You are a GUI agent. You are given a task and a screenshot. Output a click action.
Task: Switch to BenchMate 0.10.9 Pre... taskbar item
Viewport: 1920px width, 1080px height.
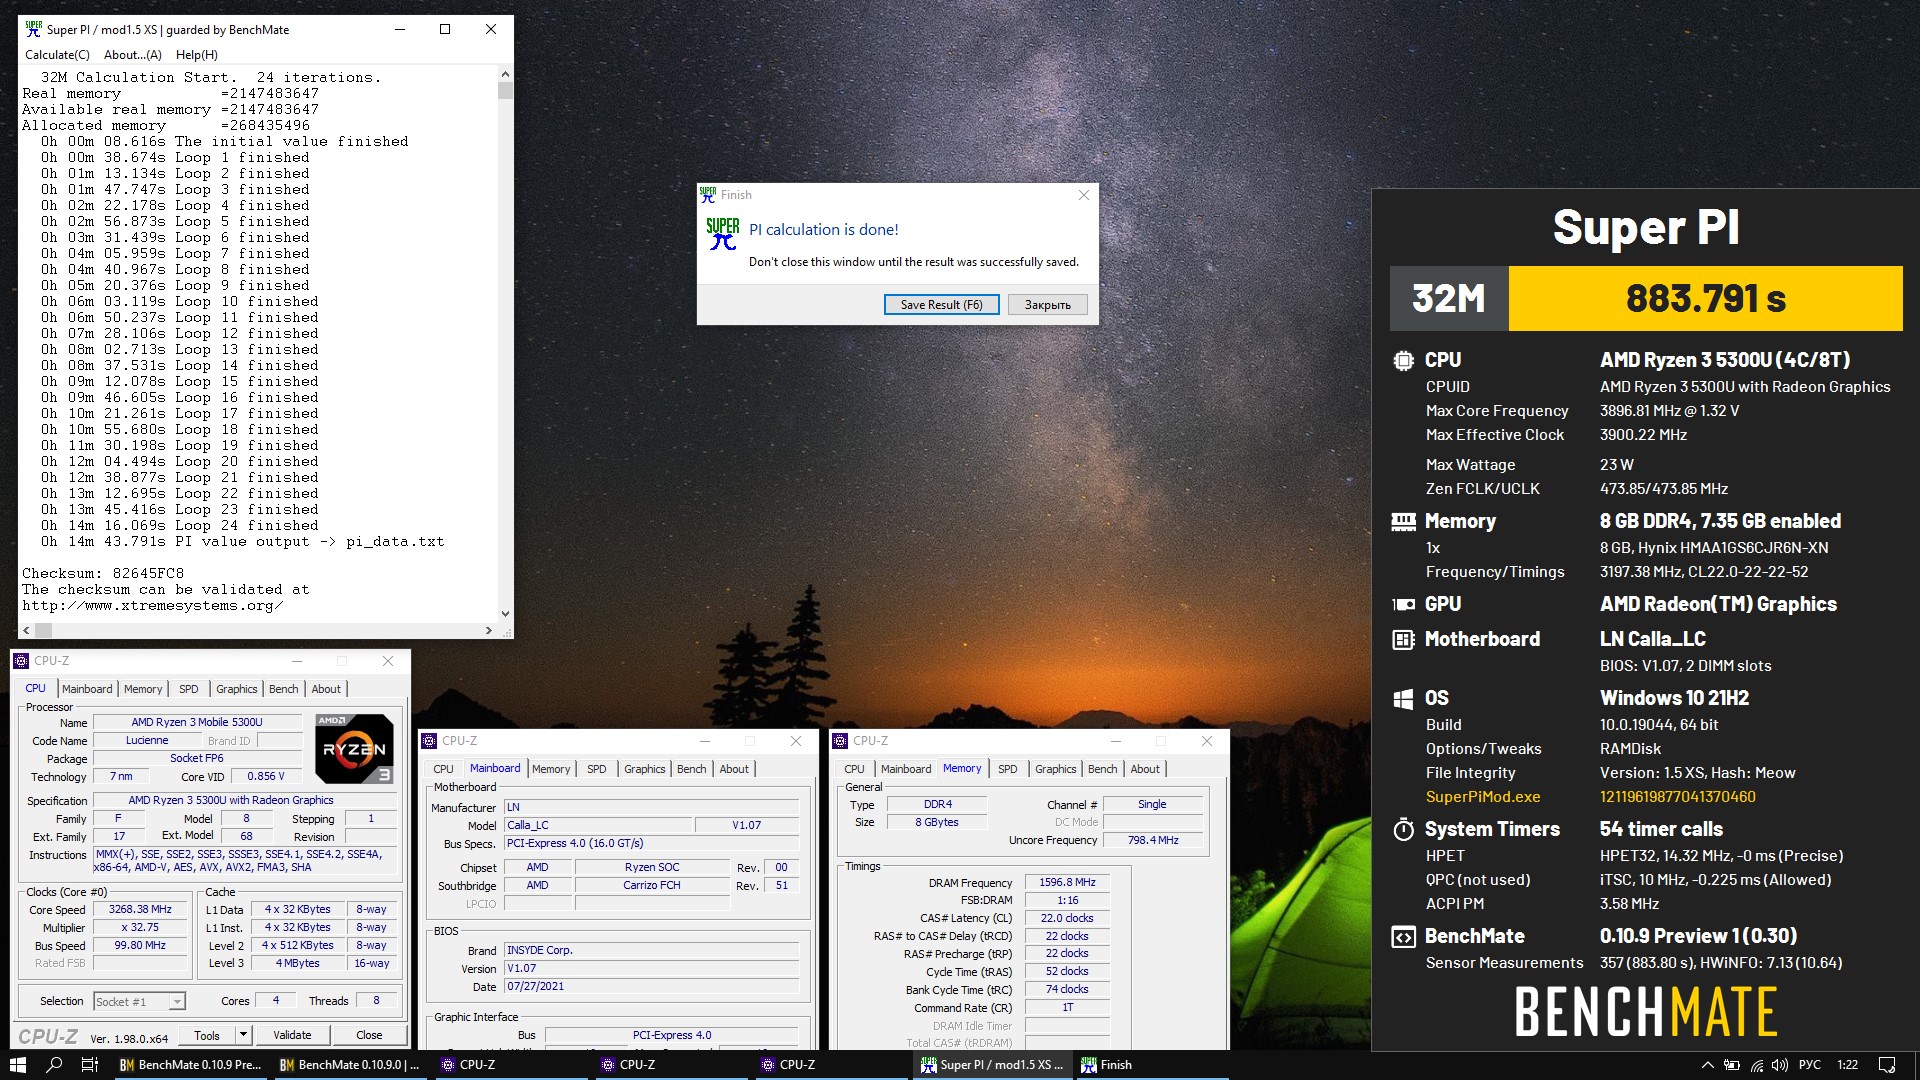190,1065
